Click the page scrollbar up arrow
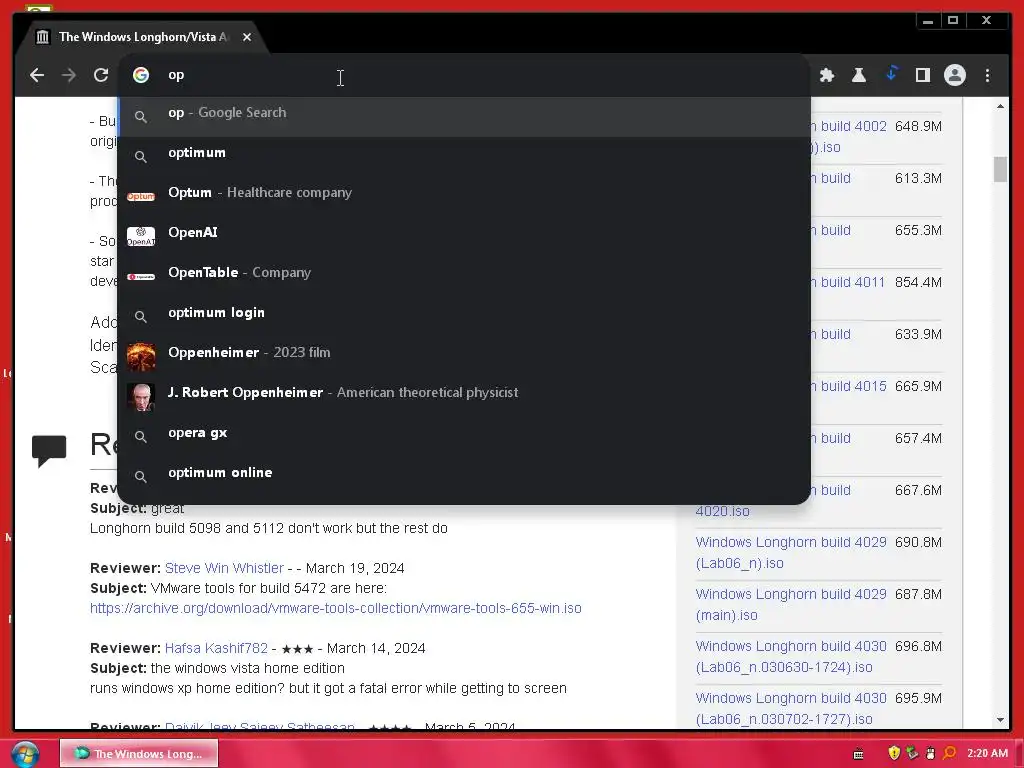The image size is (1024, 768). 1000,106
